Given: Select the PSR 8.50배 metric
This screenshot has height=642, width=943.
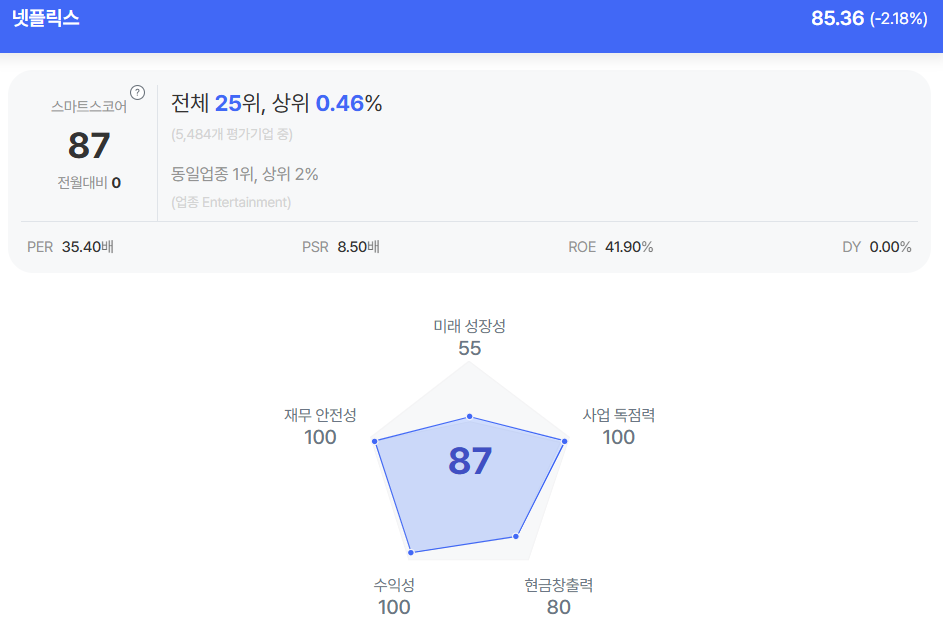Looking at the screenshot, I should 340,247.
